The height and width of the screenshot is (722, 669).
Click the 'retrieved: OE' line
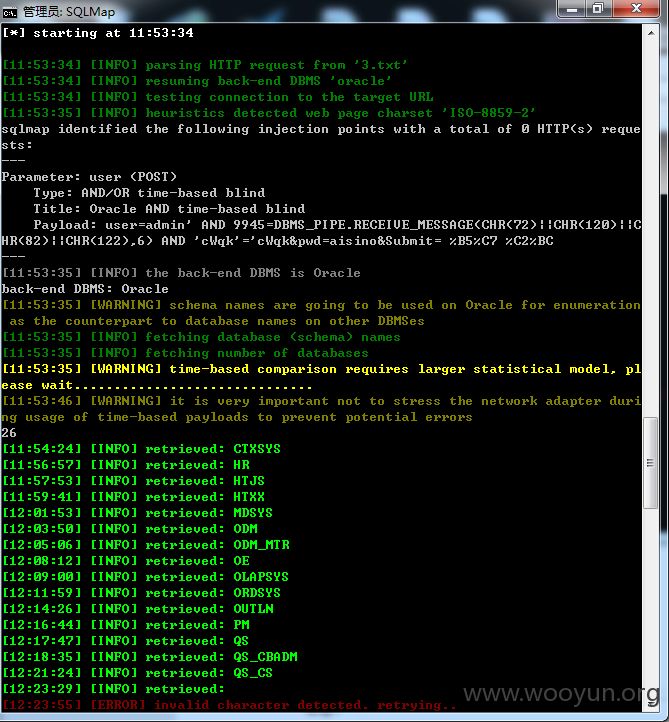click(126, 561)
